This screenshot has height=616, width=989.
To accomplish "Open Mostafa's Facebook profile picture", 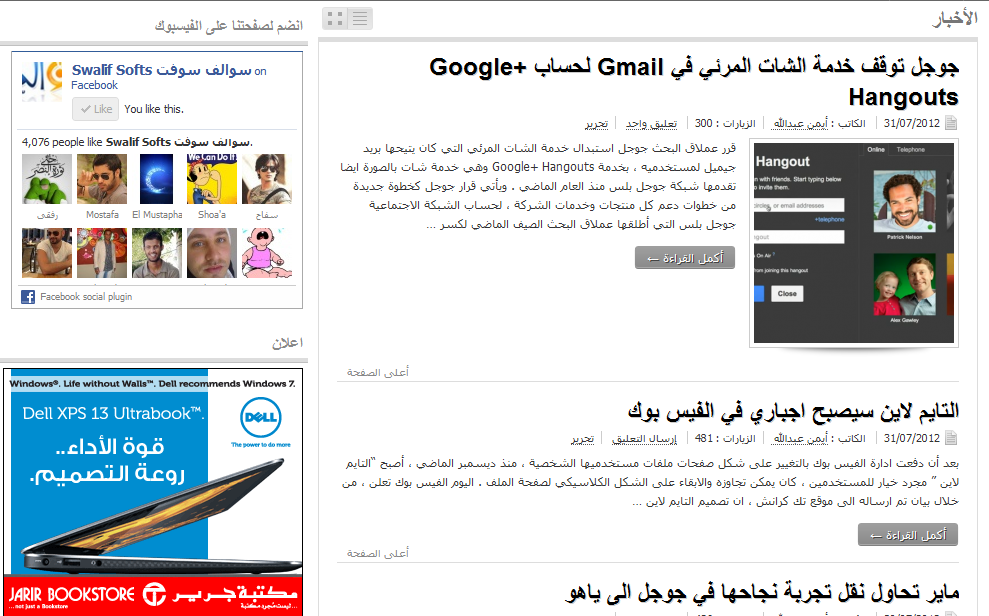I will 102,180.
